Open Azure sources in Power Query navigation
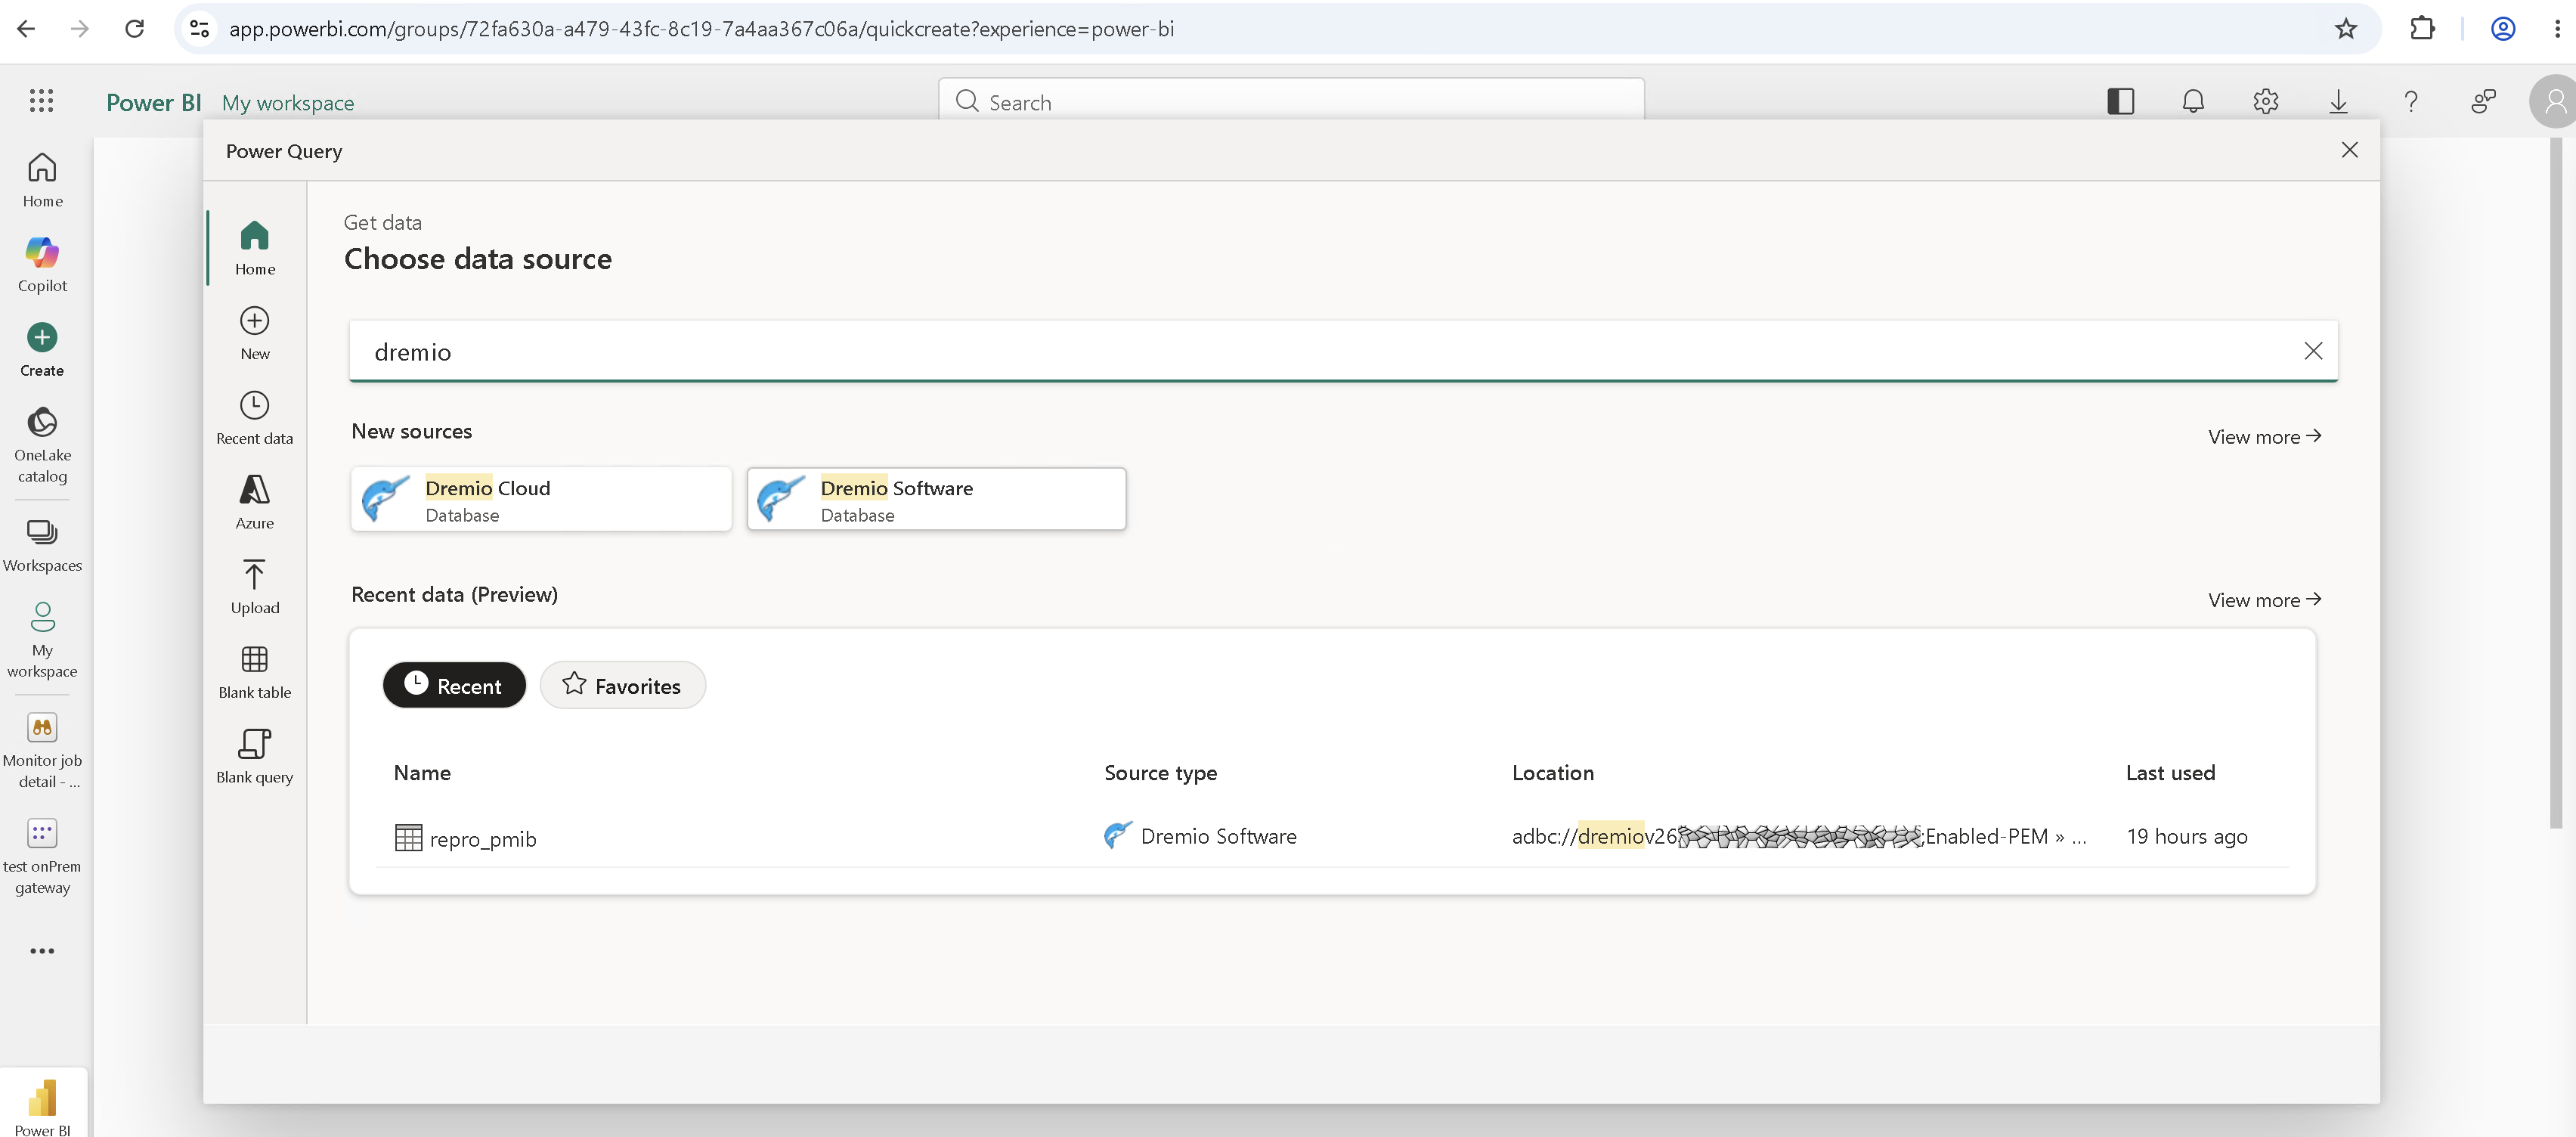Screen dimensions: 2576x1137 coord(255,502)
